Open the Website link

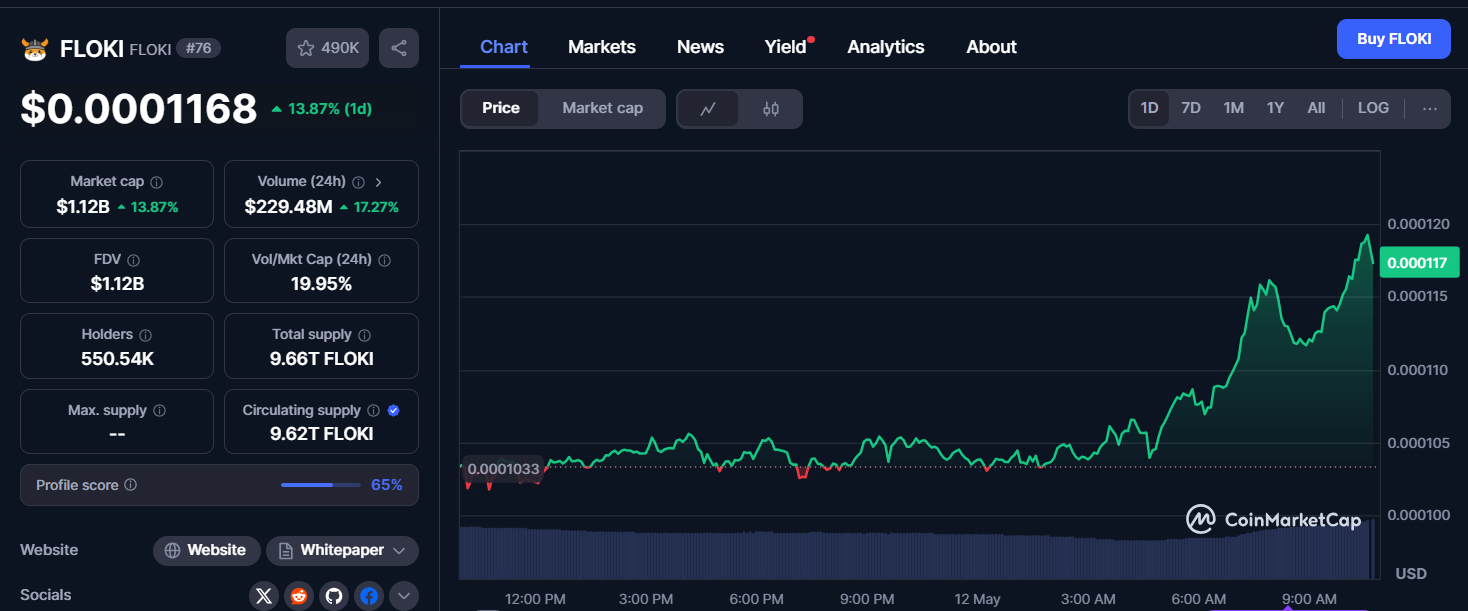[206, 550]
